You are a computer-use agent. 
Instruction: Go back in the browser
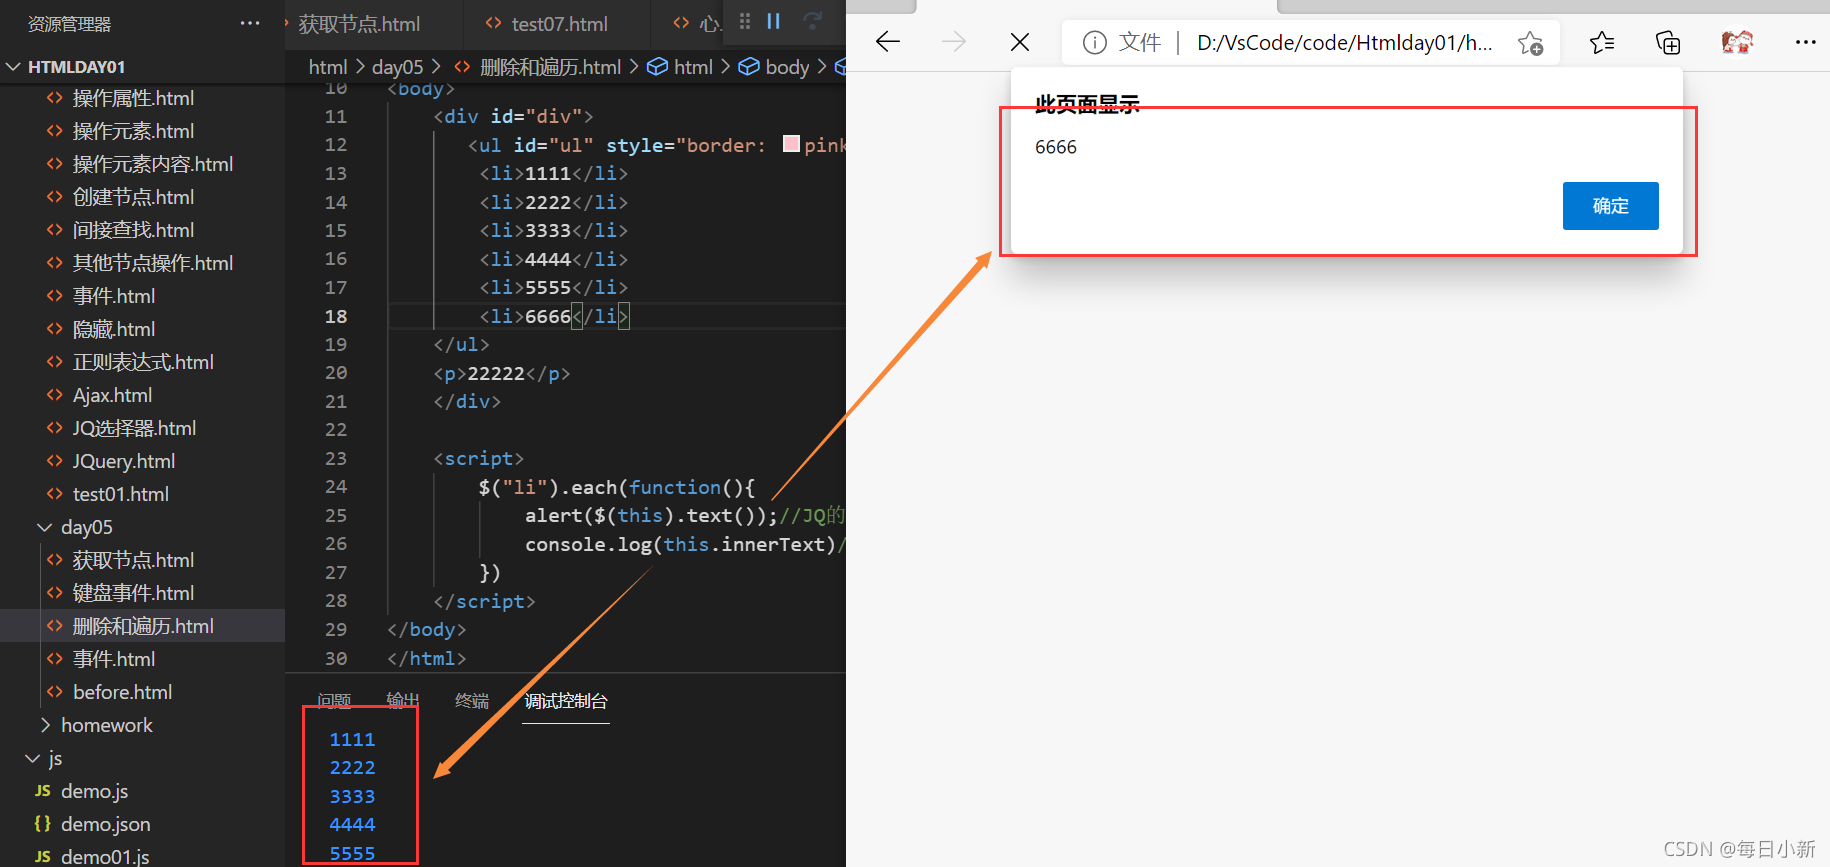pyautogui.click(x=888, y=41)
